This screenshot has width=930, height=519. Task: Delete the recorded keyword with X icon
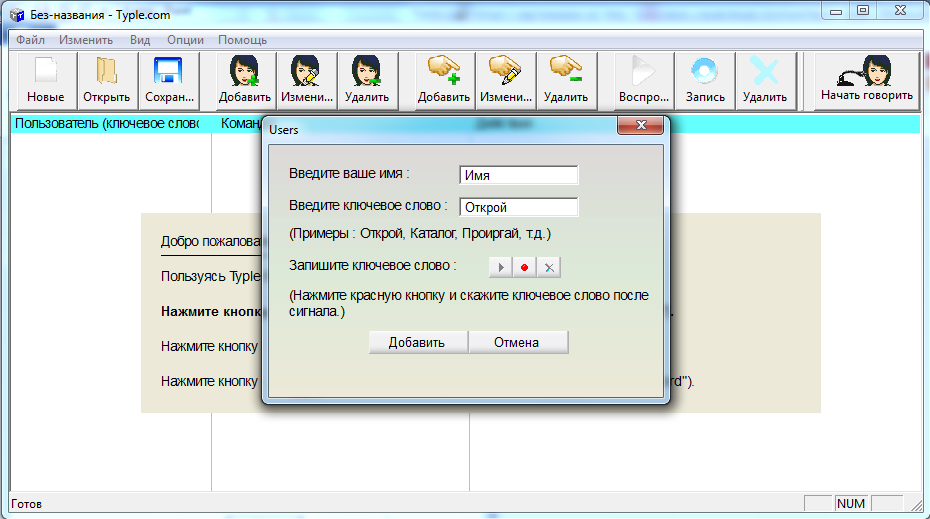(x=549, y=268)
